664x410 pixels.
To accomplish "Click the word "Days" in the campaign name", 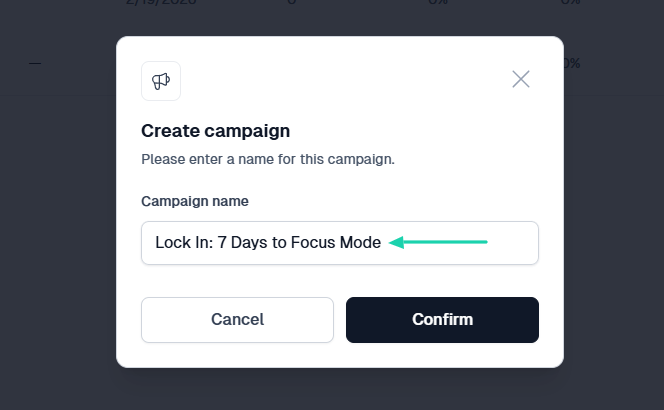I will coord(249,242).
